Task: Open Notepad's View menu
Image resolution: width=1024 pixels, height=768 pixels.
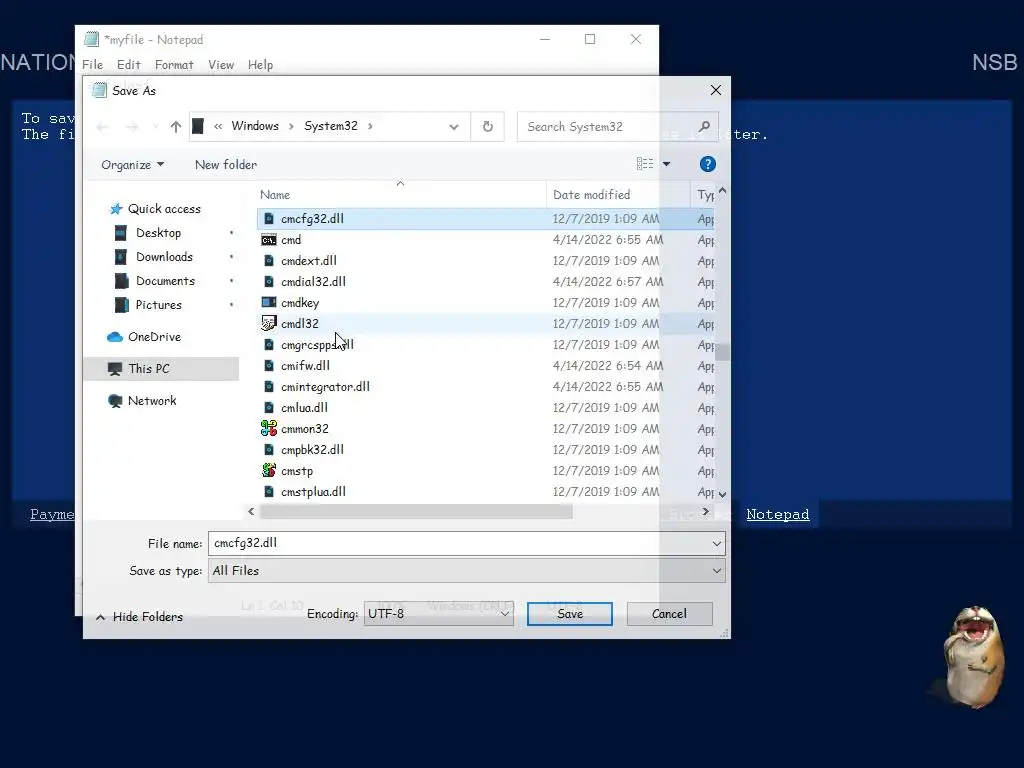Action: click(x=221, y=65)
